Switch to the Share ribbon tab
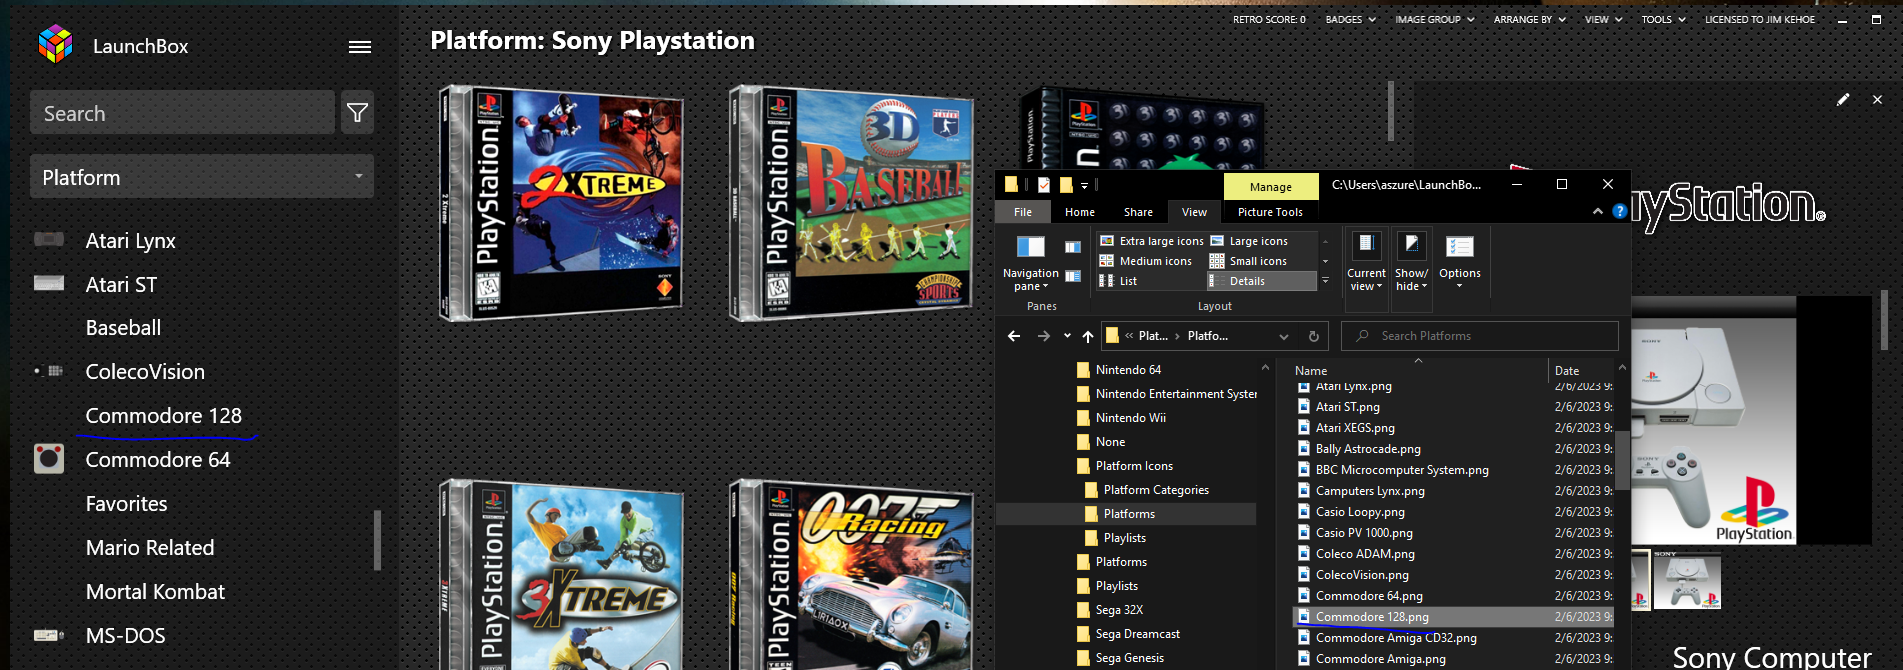Viewport: 1903px width, 670px height. click(x=1138, y=212)
